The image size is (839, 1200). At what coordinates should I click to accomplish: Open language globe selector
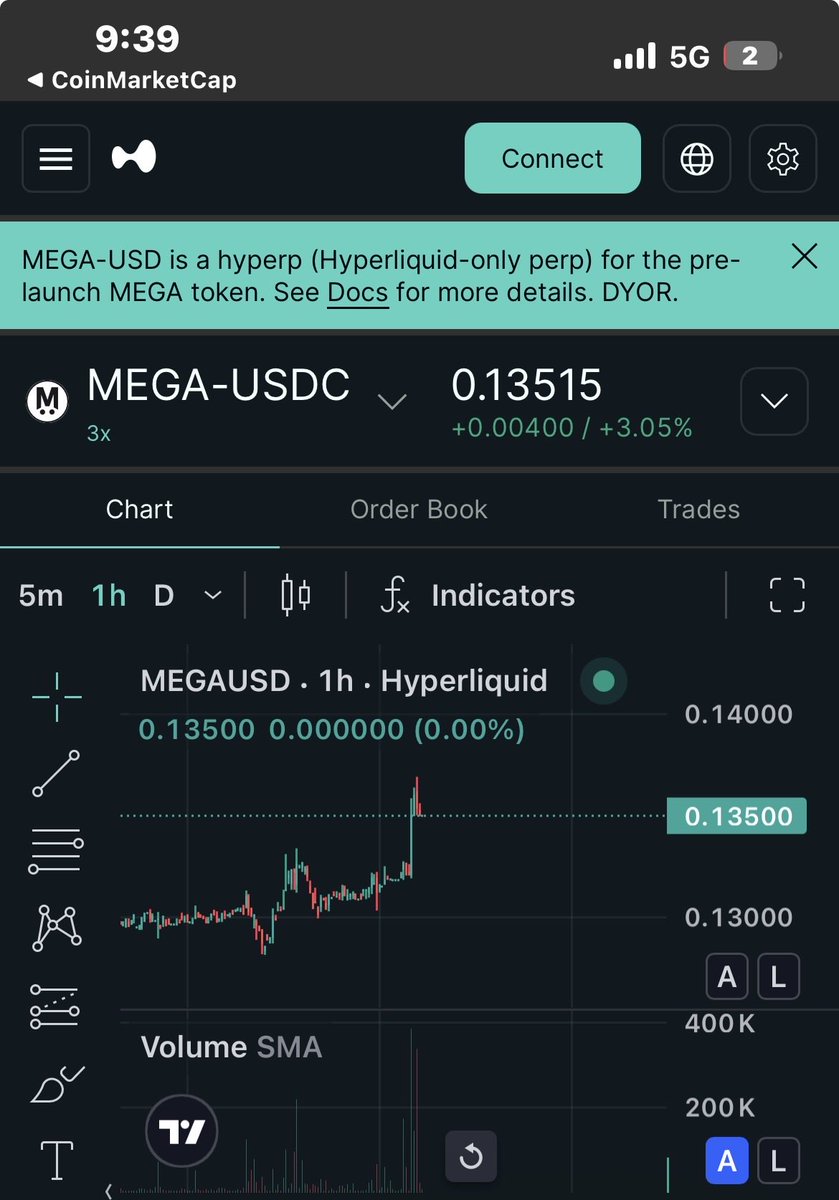point(697,159)
